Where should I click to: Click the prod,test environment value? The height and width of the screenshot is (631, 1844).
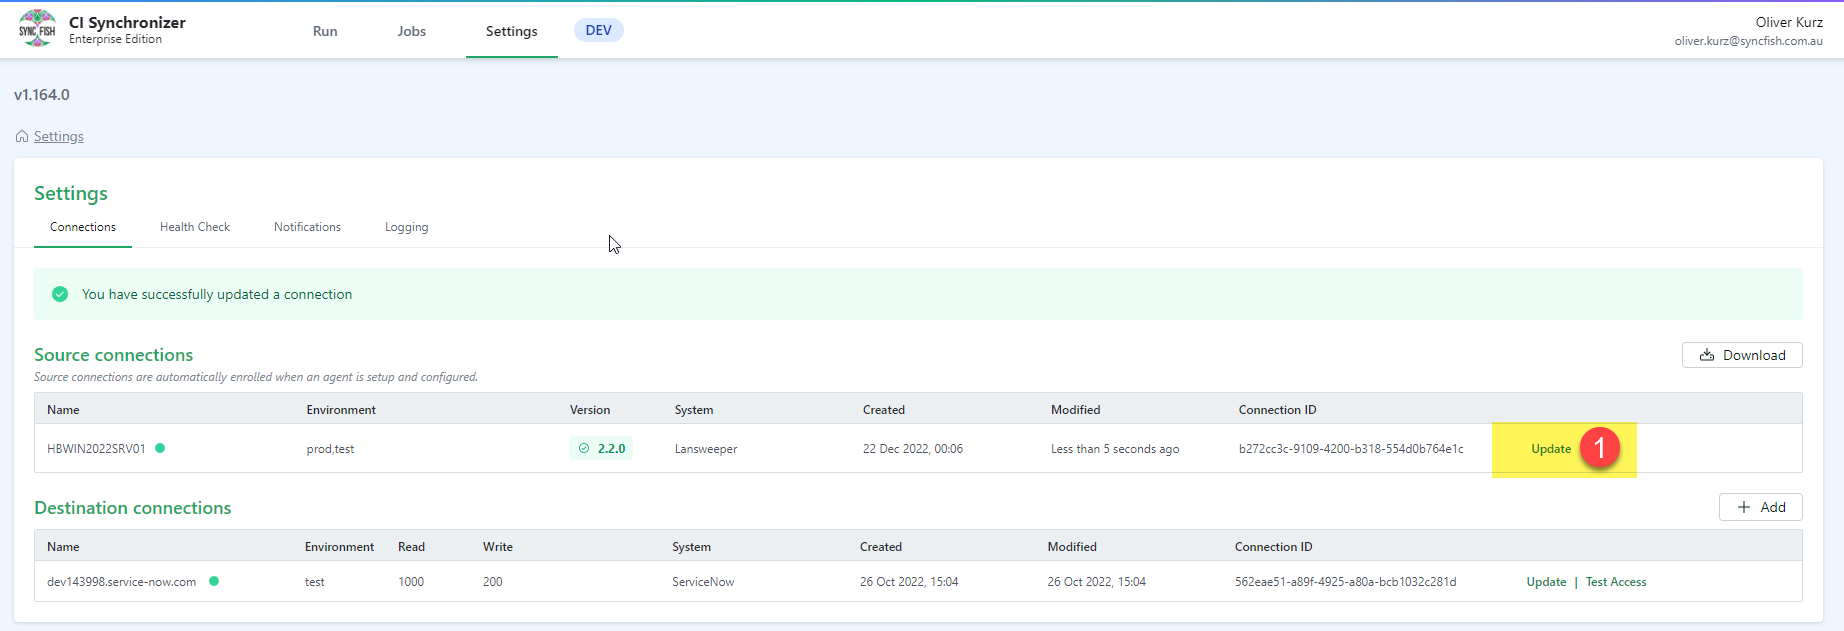pos(330,449)
